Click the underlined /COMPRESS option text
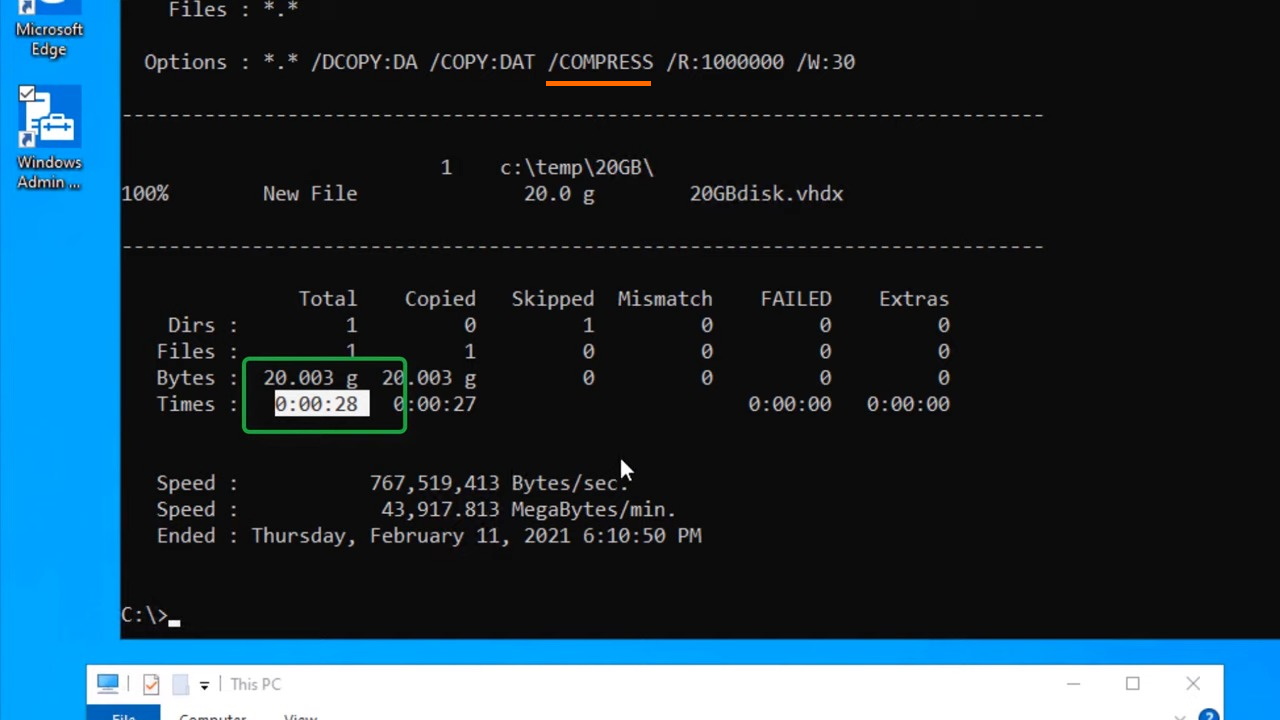Viewport: 1280px width, 720px height. pyautogui.click(x=600, y=62)
